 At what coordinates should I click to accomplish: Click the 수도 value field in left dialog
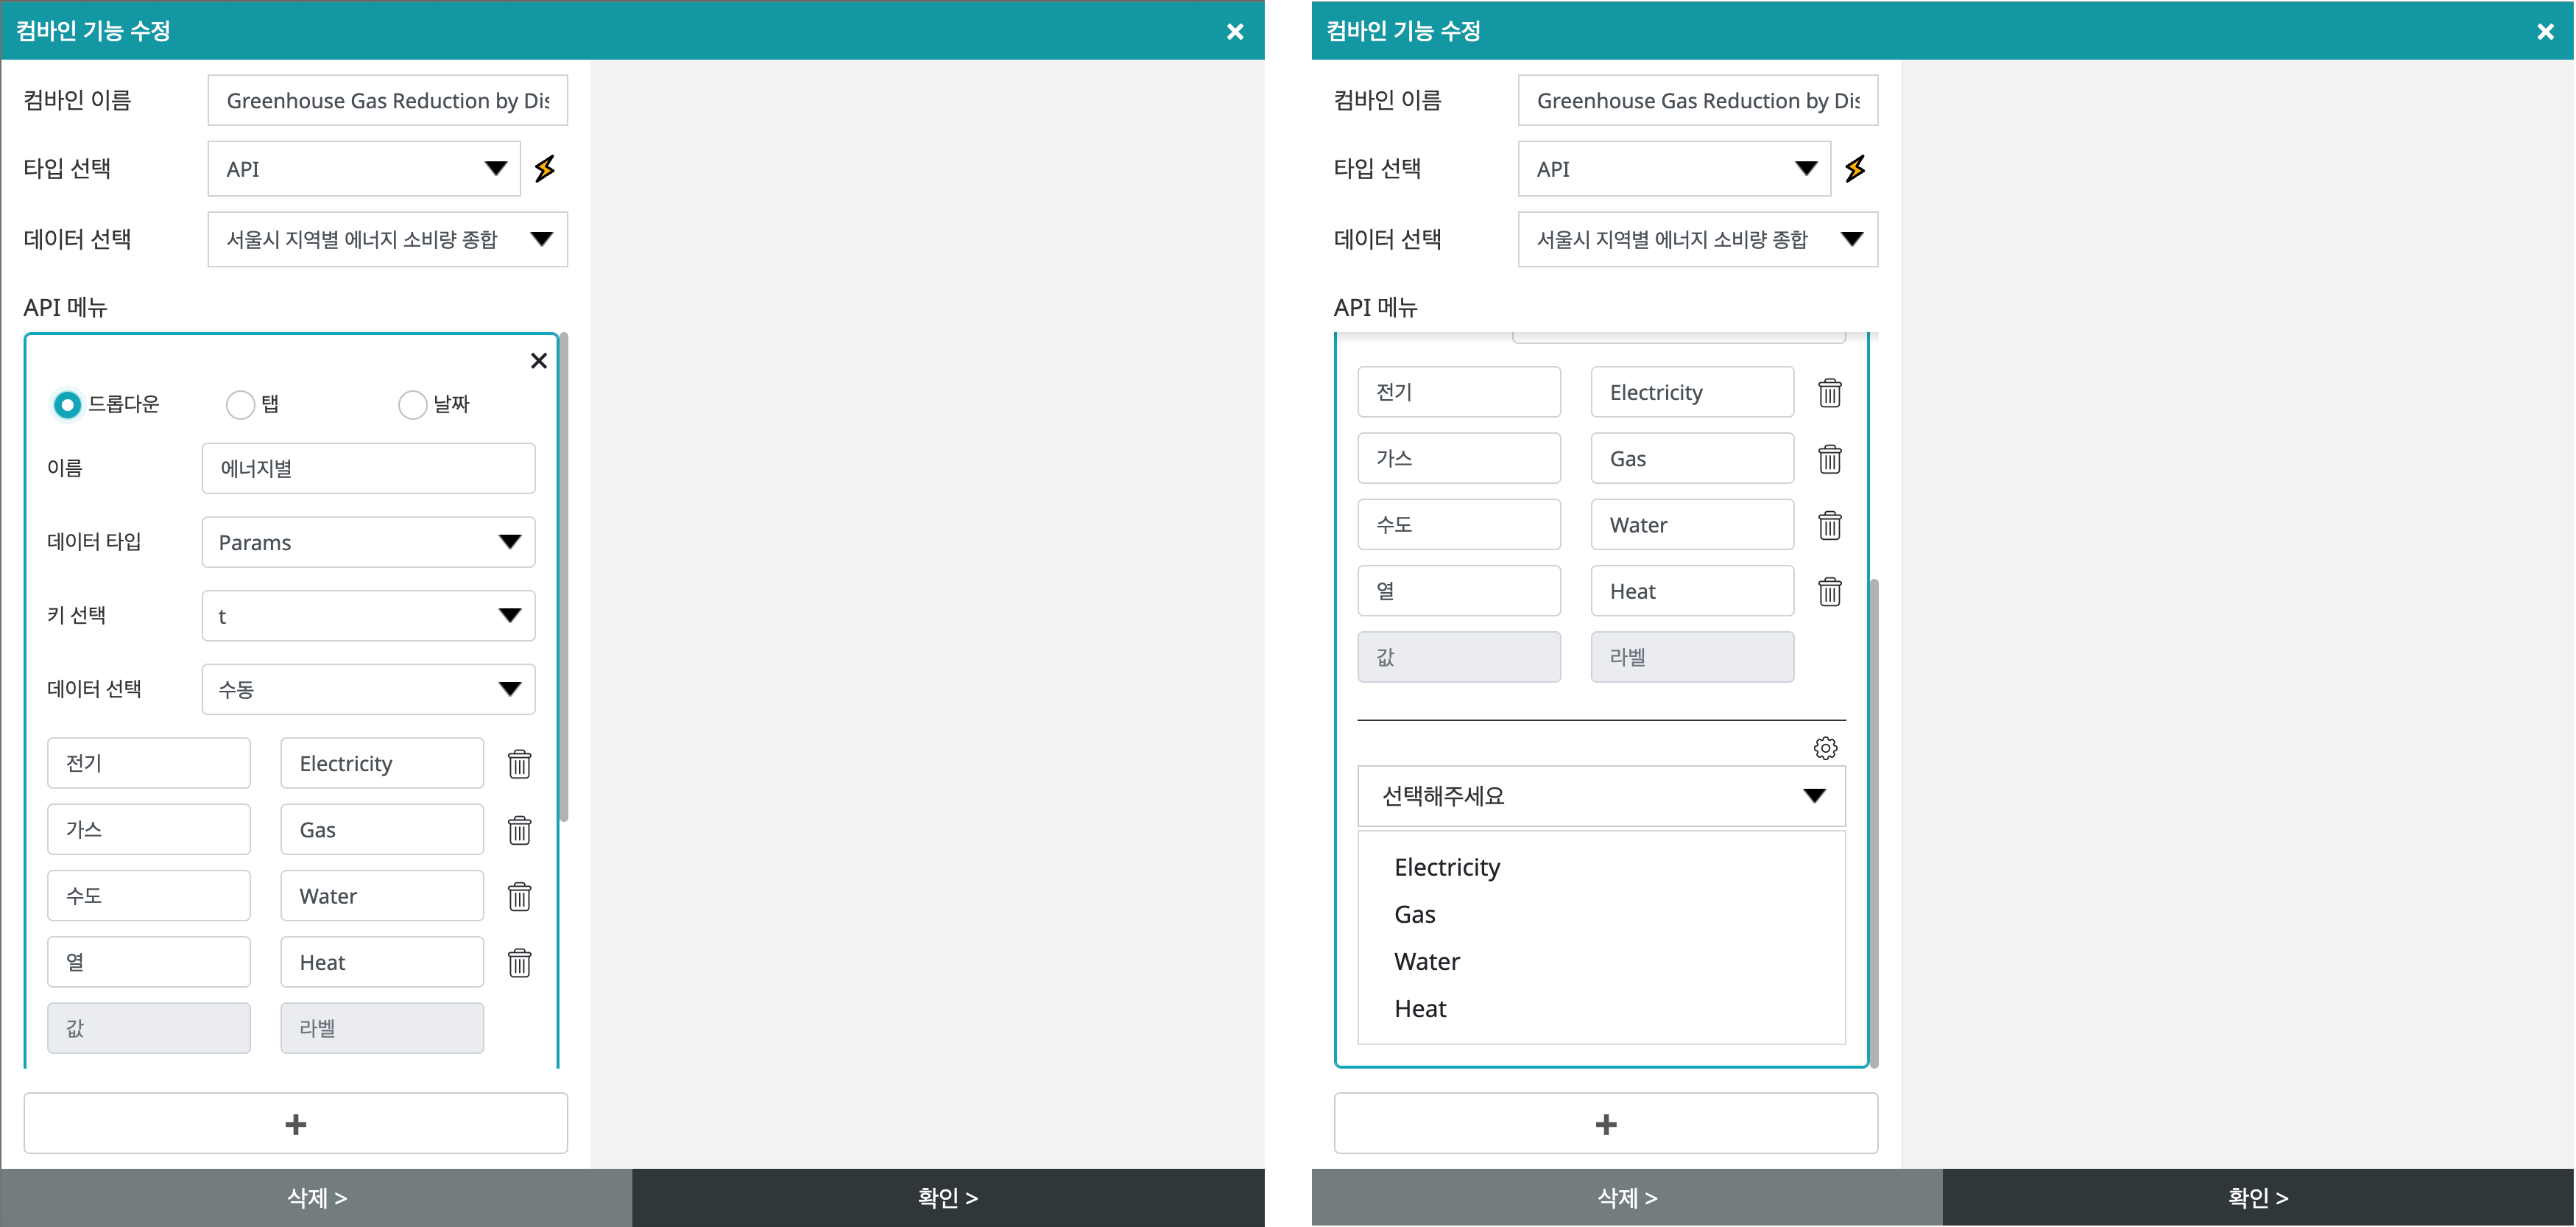[148, 895]
